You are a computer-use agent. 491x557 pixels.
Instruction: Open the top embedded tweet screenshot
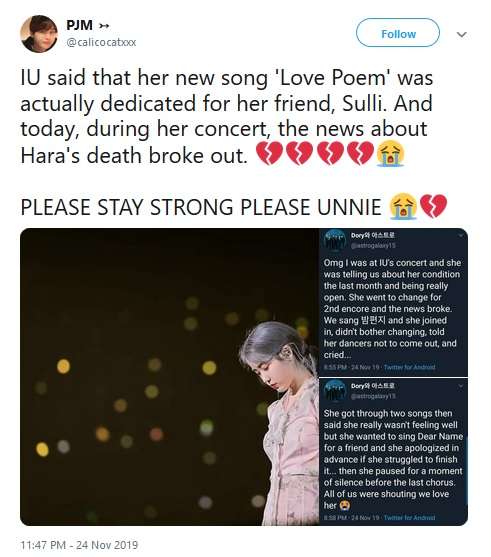(393, 302)
